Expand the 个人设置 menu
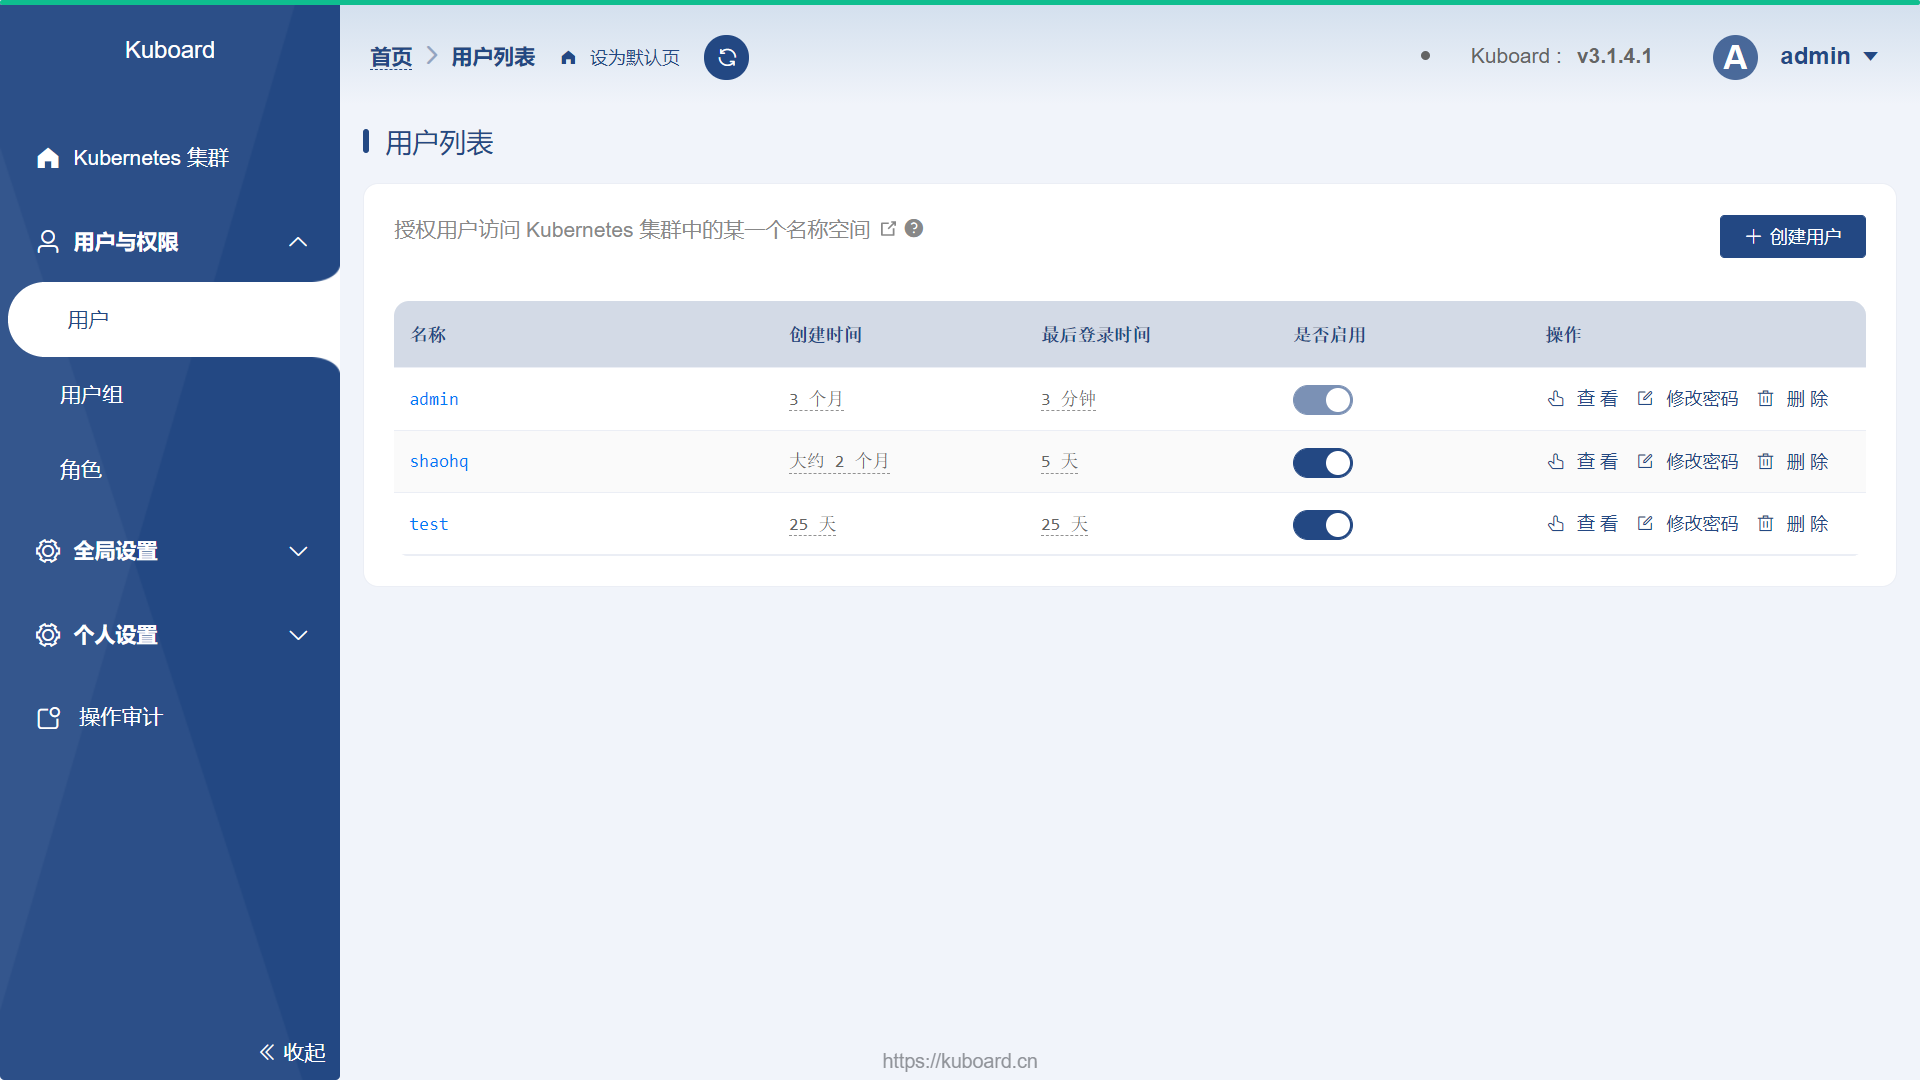The width and height of the screenshot is (1920, 1080). [115, 635]
